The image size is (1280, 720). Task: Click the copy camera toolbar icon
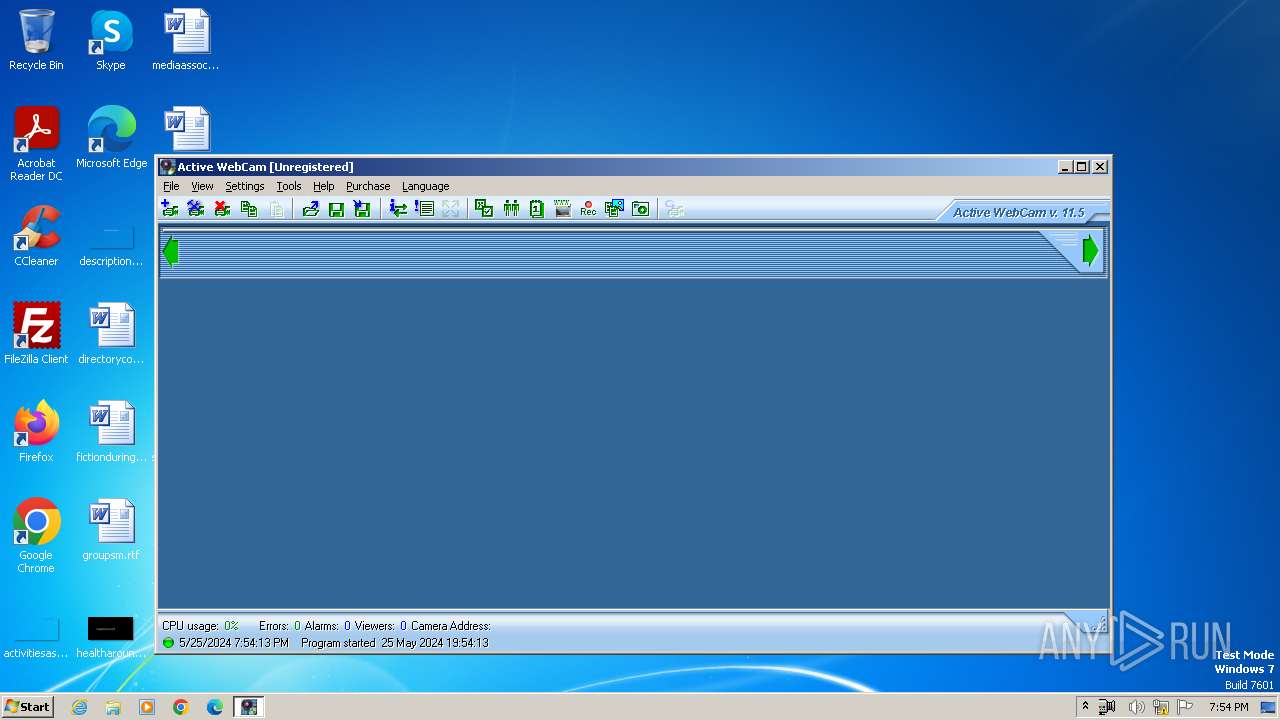[x=249, y=208]
